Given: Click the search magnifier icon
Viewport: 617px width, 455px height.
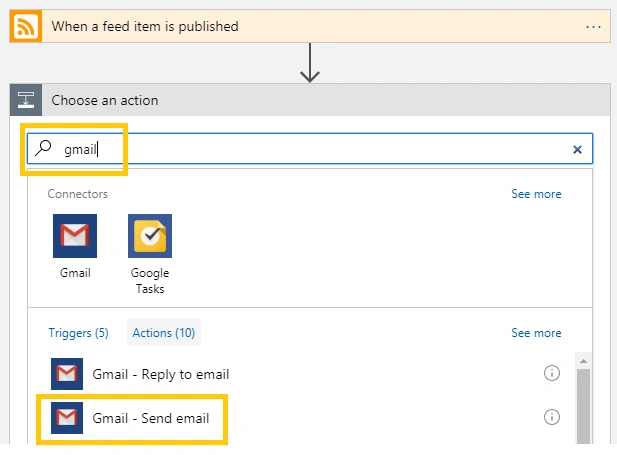Looking at the screenshot, I should (43, 148).
